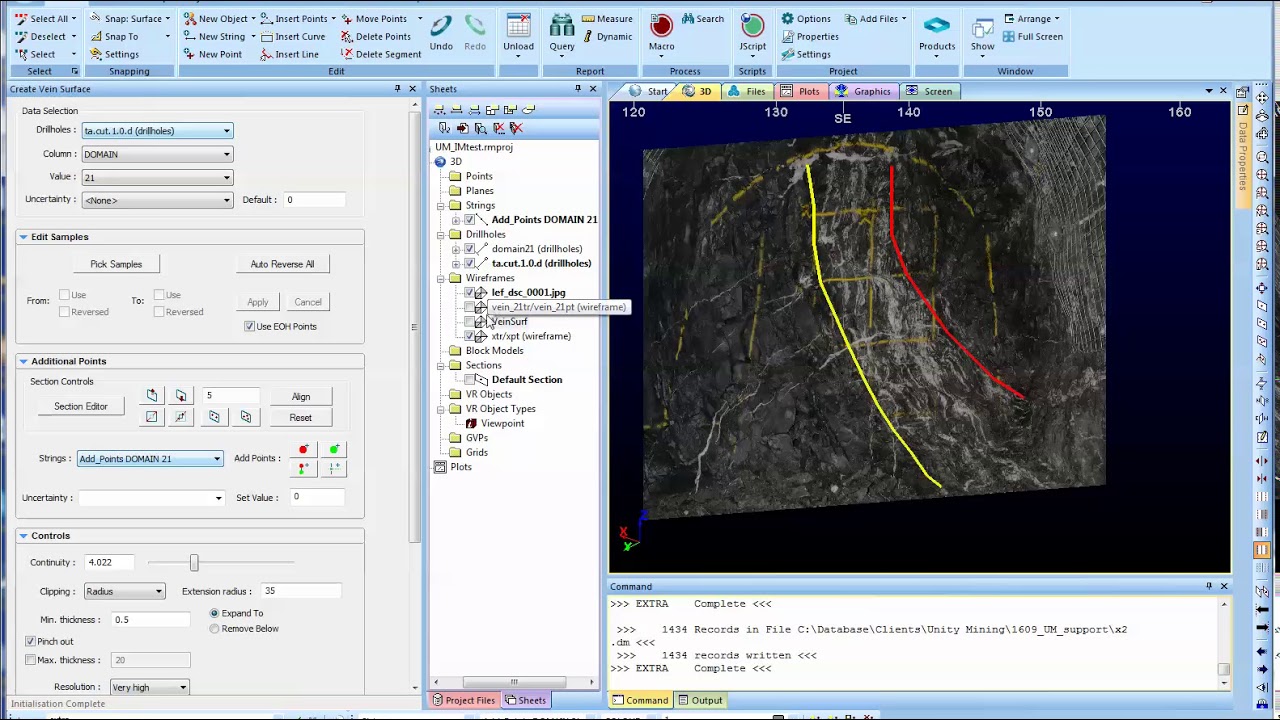Click the section step-back icon with red arrow
Screen dimensions: 1280x720
coord(181,396)
